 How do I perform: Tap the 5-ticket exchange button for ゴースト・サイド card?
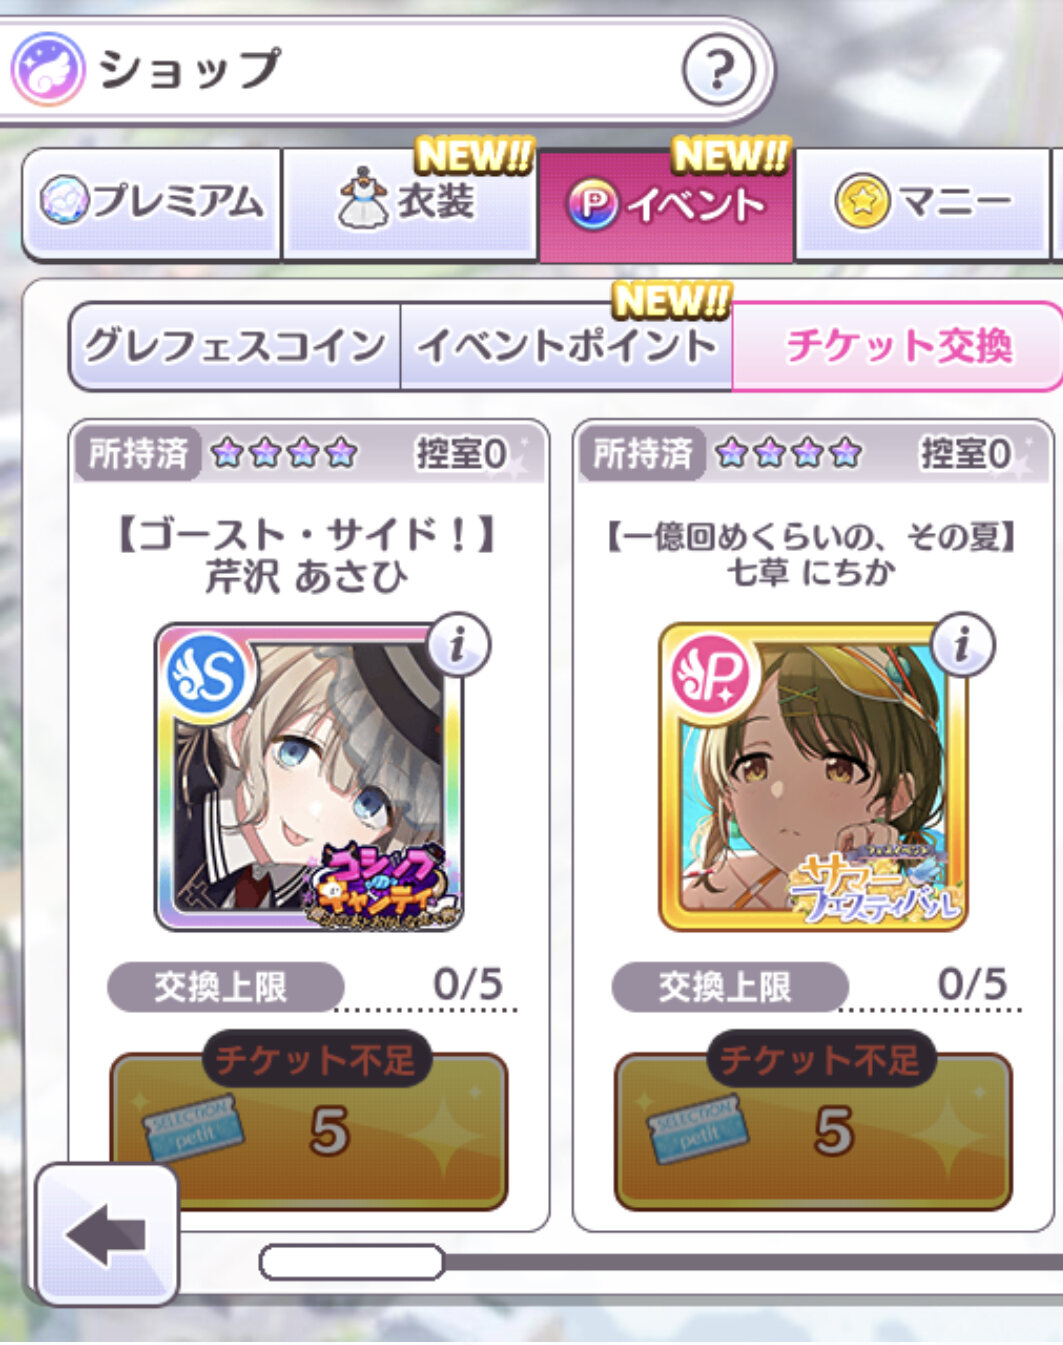pos(309,1131)
